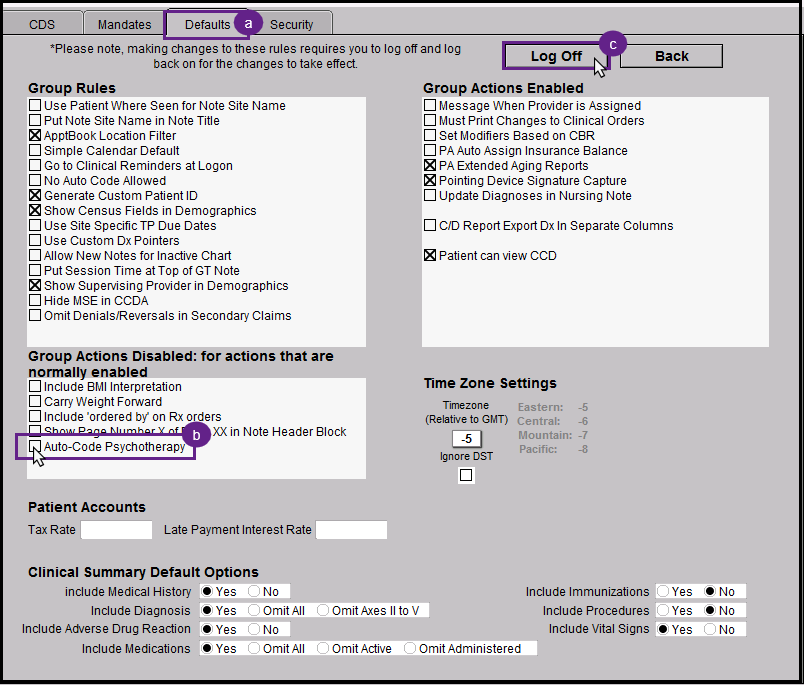Select No for Include Medical History
This screenshot has width=804, height=685.
pos(254,592)
